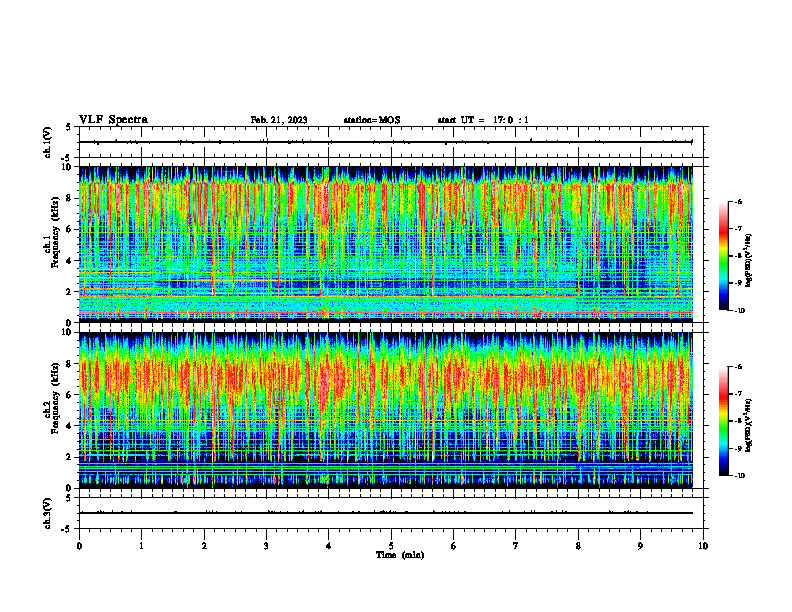This screenshot has height=612, width=792.
Task: Click the ch.1 color bar log(PSD) label
Action: coord(749,261)
